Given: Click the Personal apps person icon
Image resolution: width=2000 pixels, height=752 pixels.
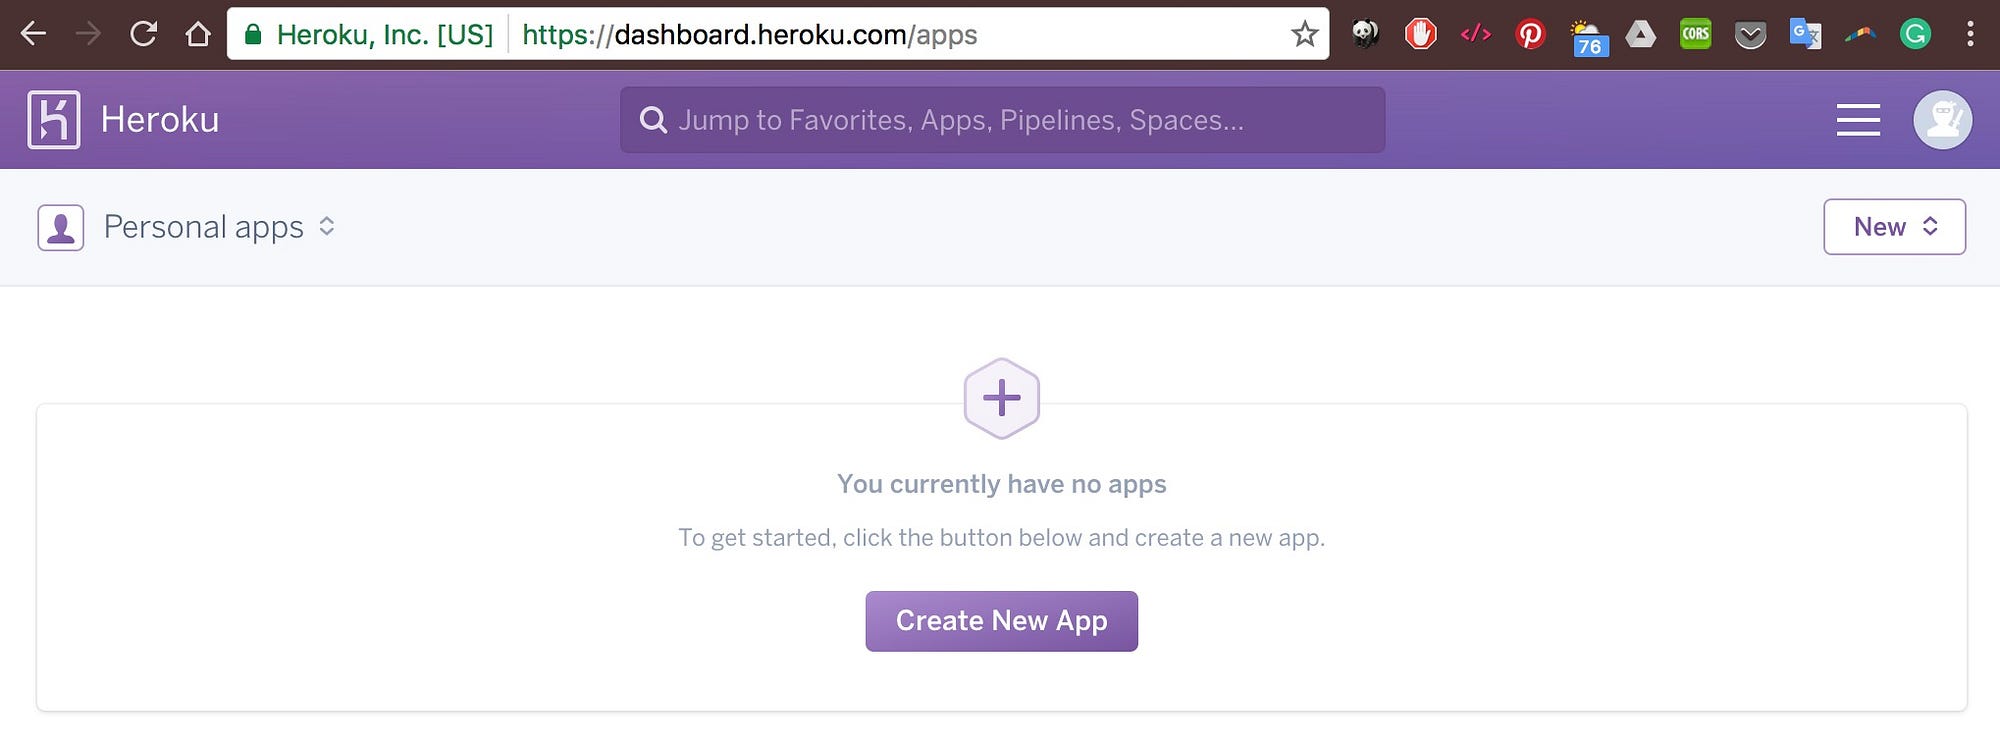Looking at the screenshot, I should tap(61, 227).
